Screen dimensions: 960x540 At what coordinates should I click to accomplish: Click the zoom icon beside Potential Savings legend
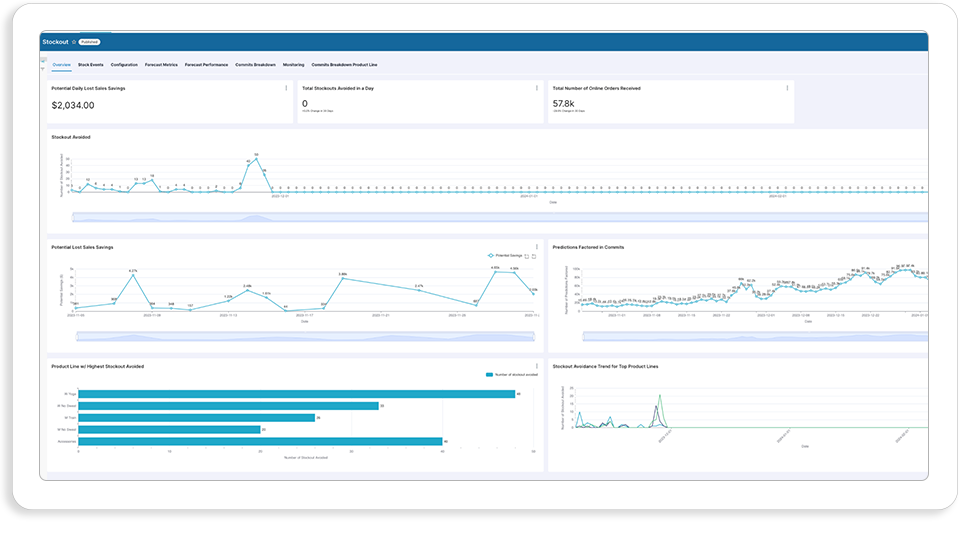(x=527, y=256)
